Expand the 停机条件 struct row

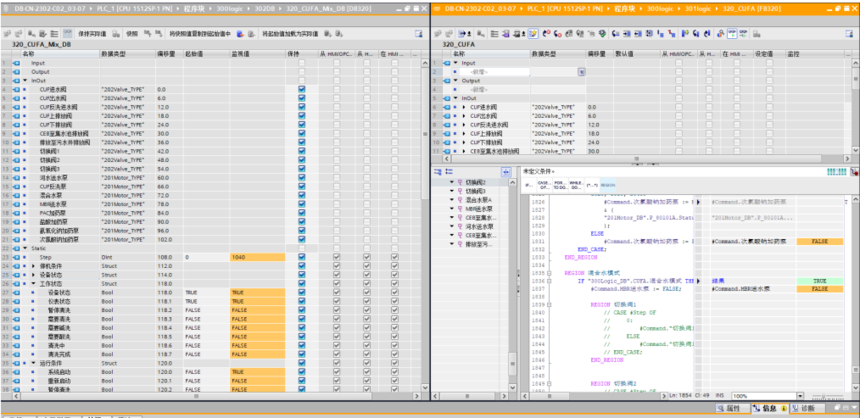pos(33,266)
